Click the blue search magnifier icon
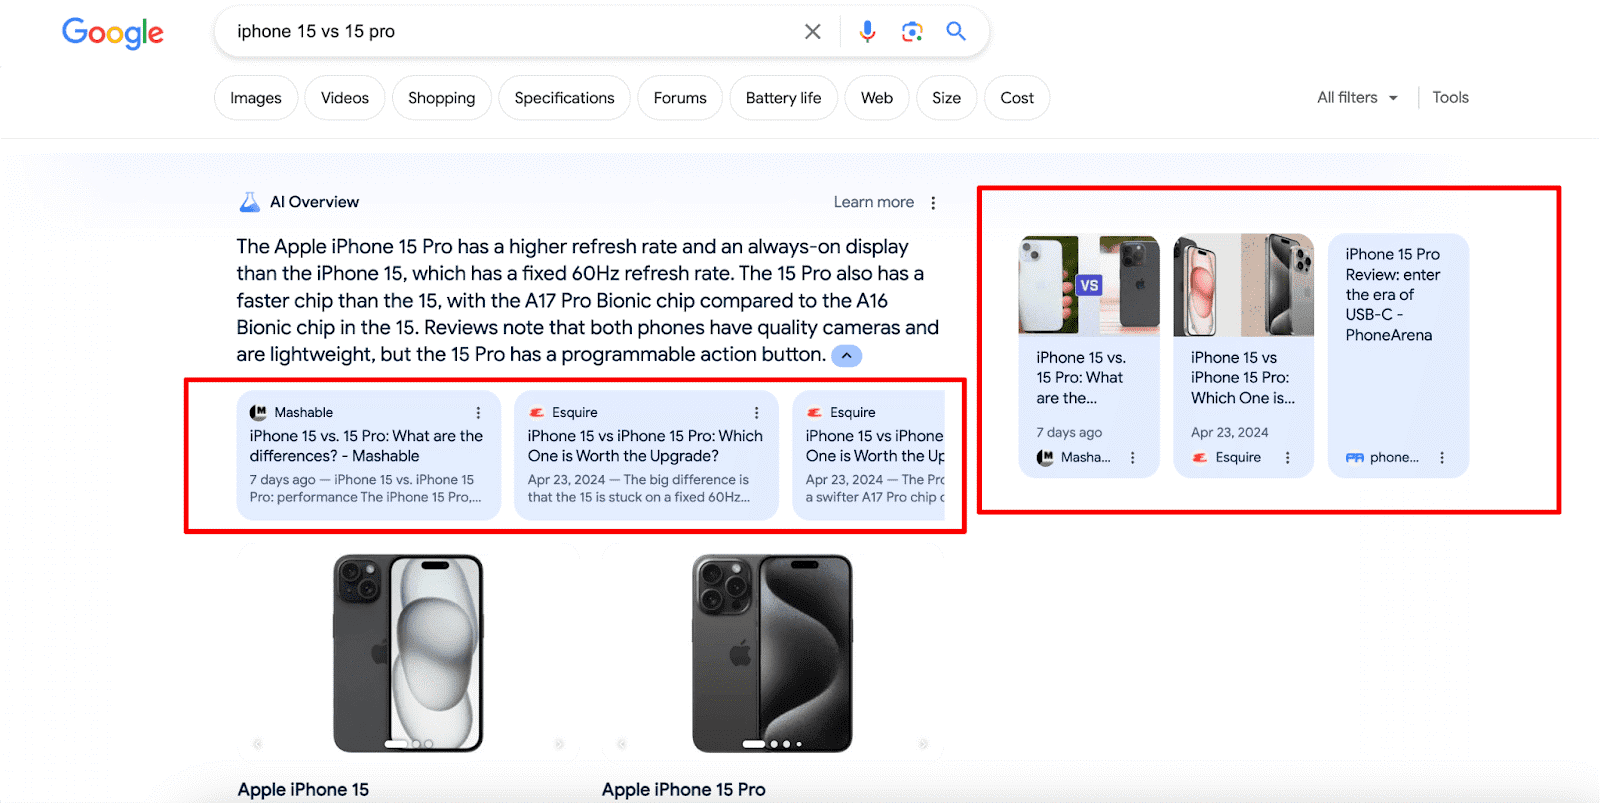This screenshot has height=803, width=1600. coord(956,31)
